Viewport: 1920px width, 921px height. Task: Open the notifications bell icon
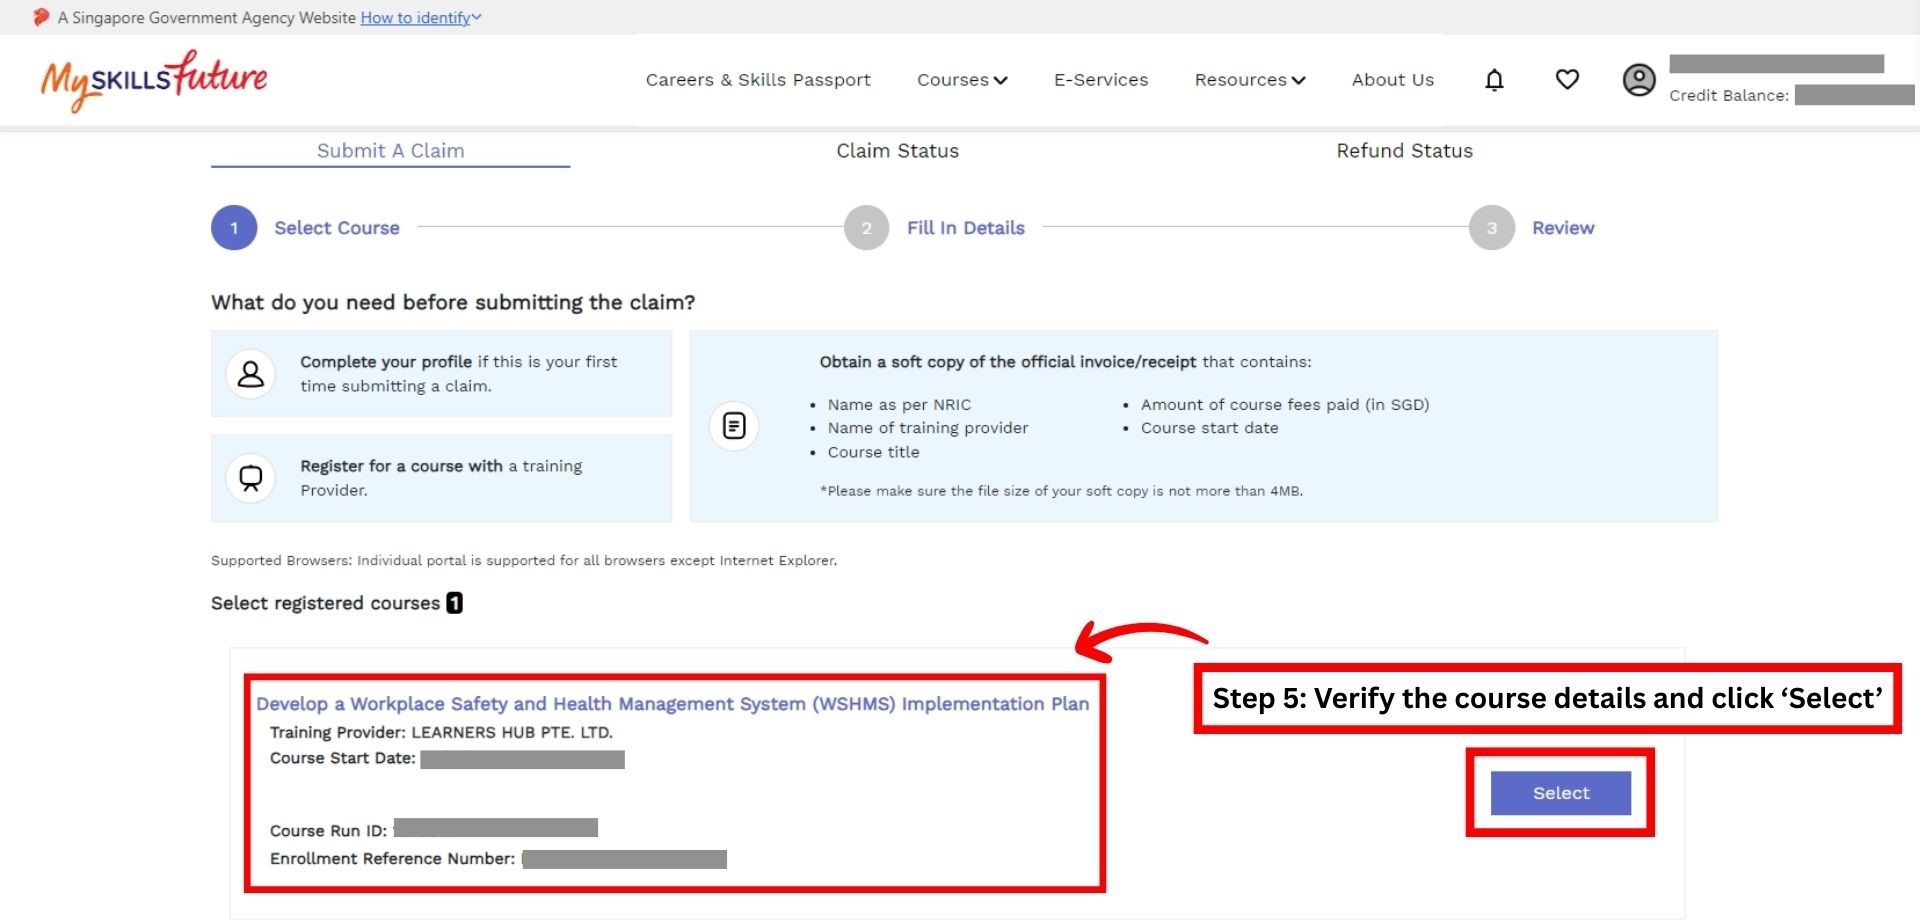(1494, 80)
